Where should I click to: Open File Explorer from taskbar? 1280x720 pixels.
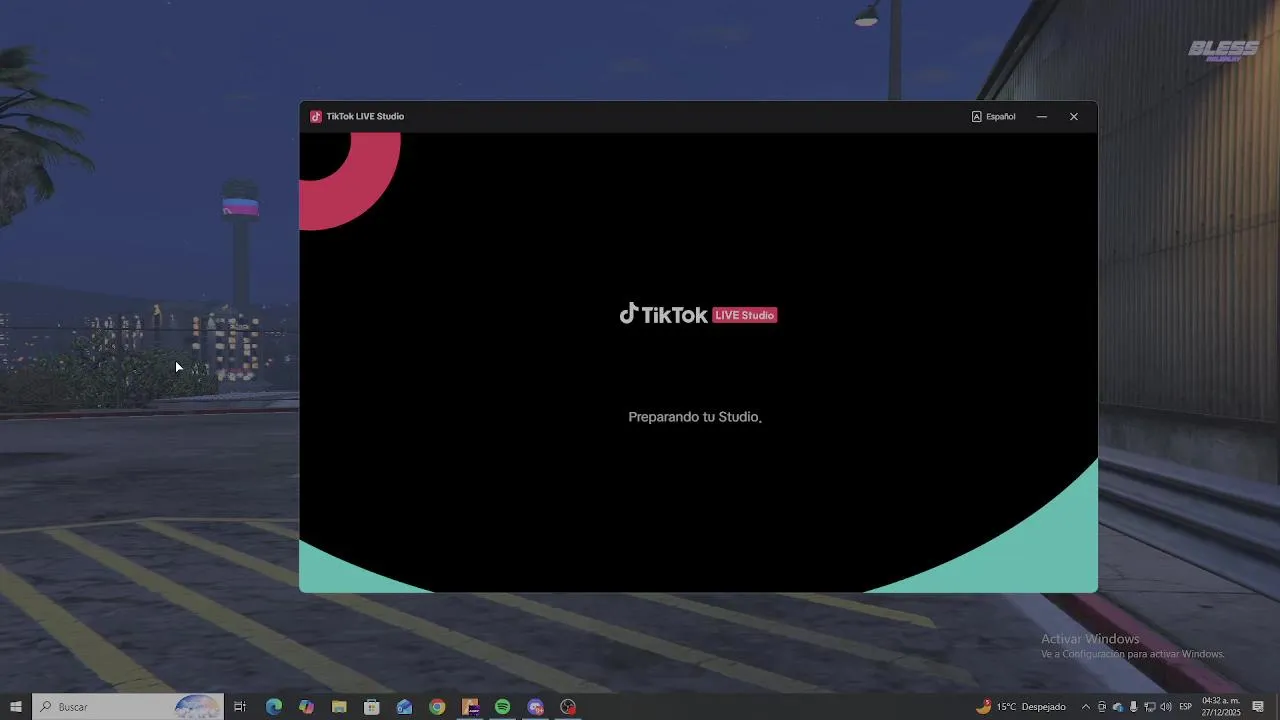click(x=339, y=707)
